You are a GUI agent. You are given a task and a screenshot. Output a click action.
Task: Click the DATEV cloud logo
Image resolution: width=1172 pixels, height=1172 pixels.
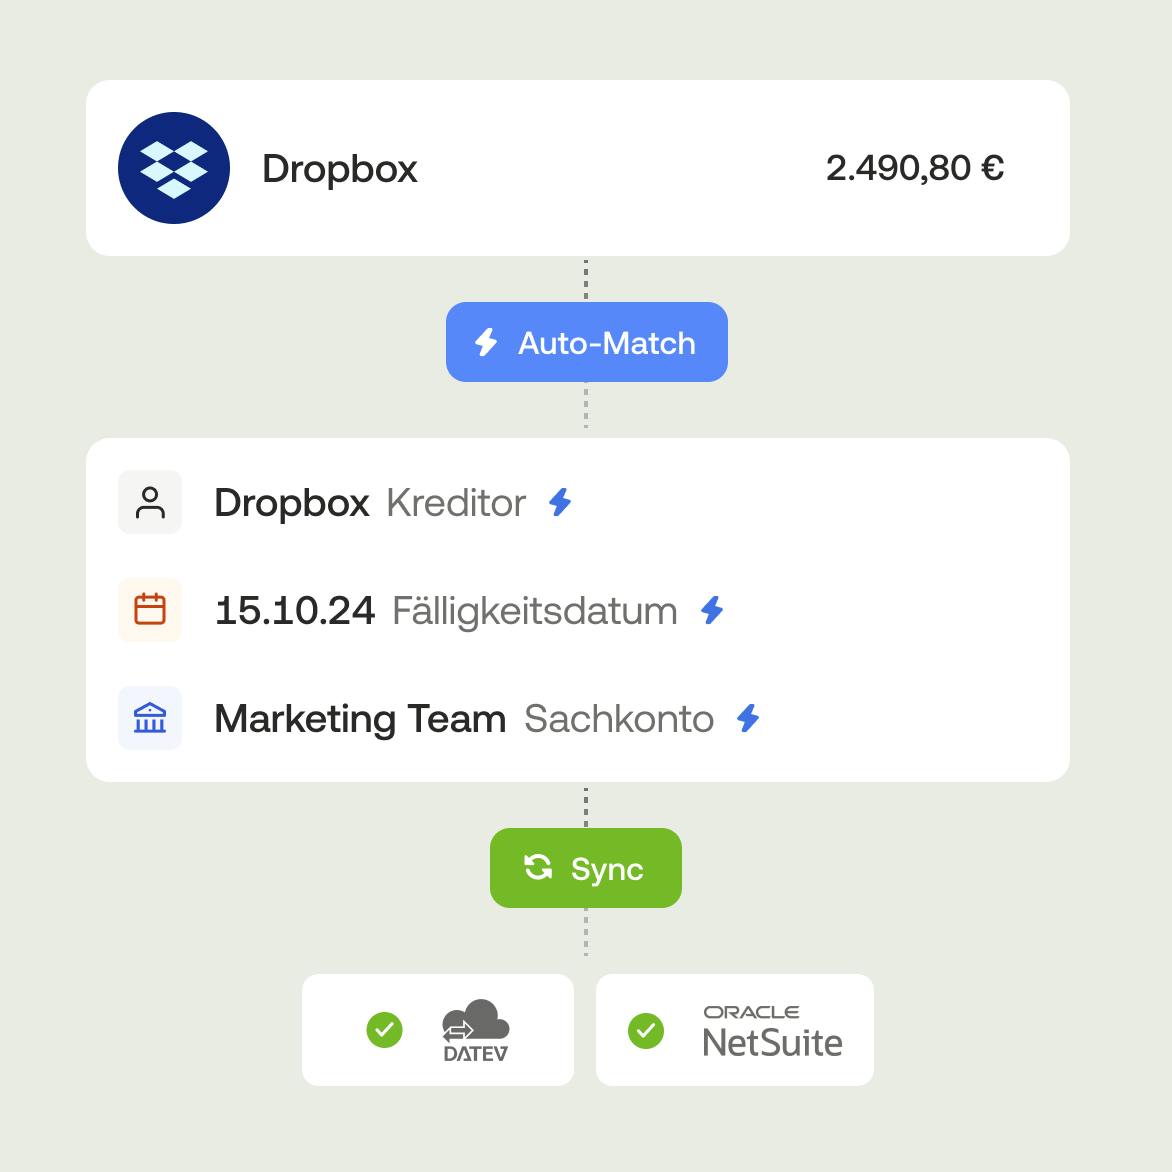pyautogui.click(x=476, y=1030)
